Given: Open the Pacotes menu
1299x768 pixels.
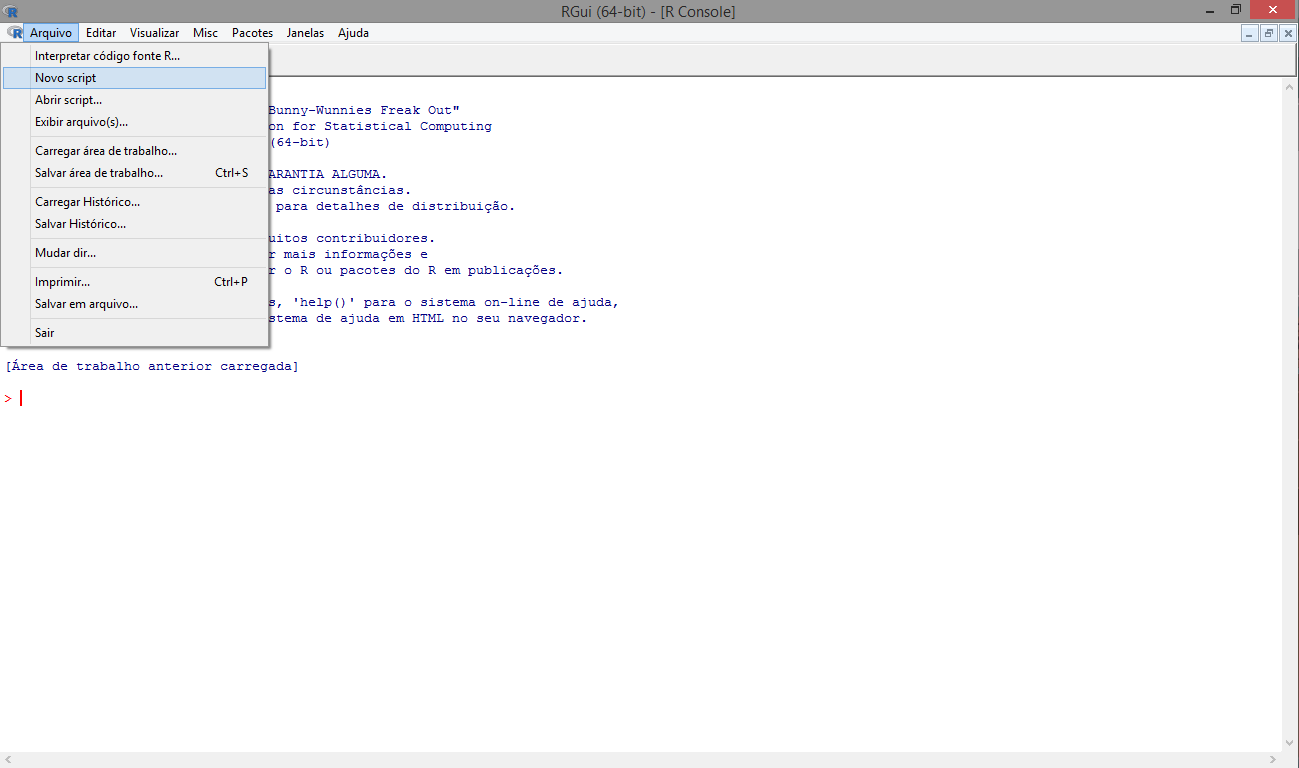Looking at the screenshot, I should pos(252,33).
